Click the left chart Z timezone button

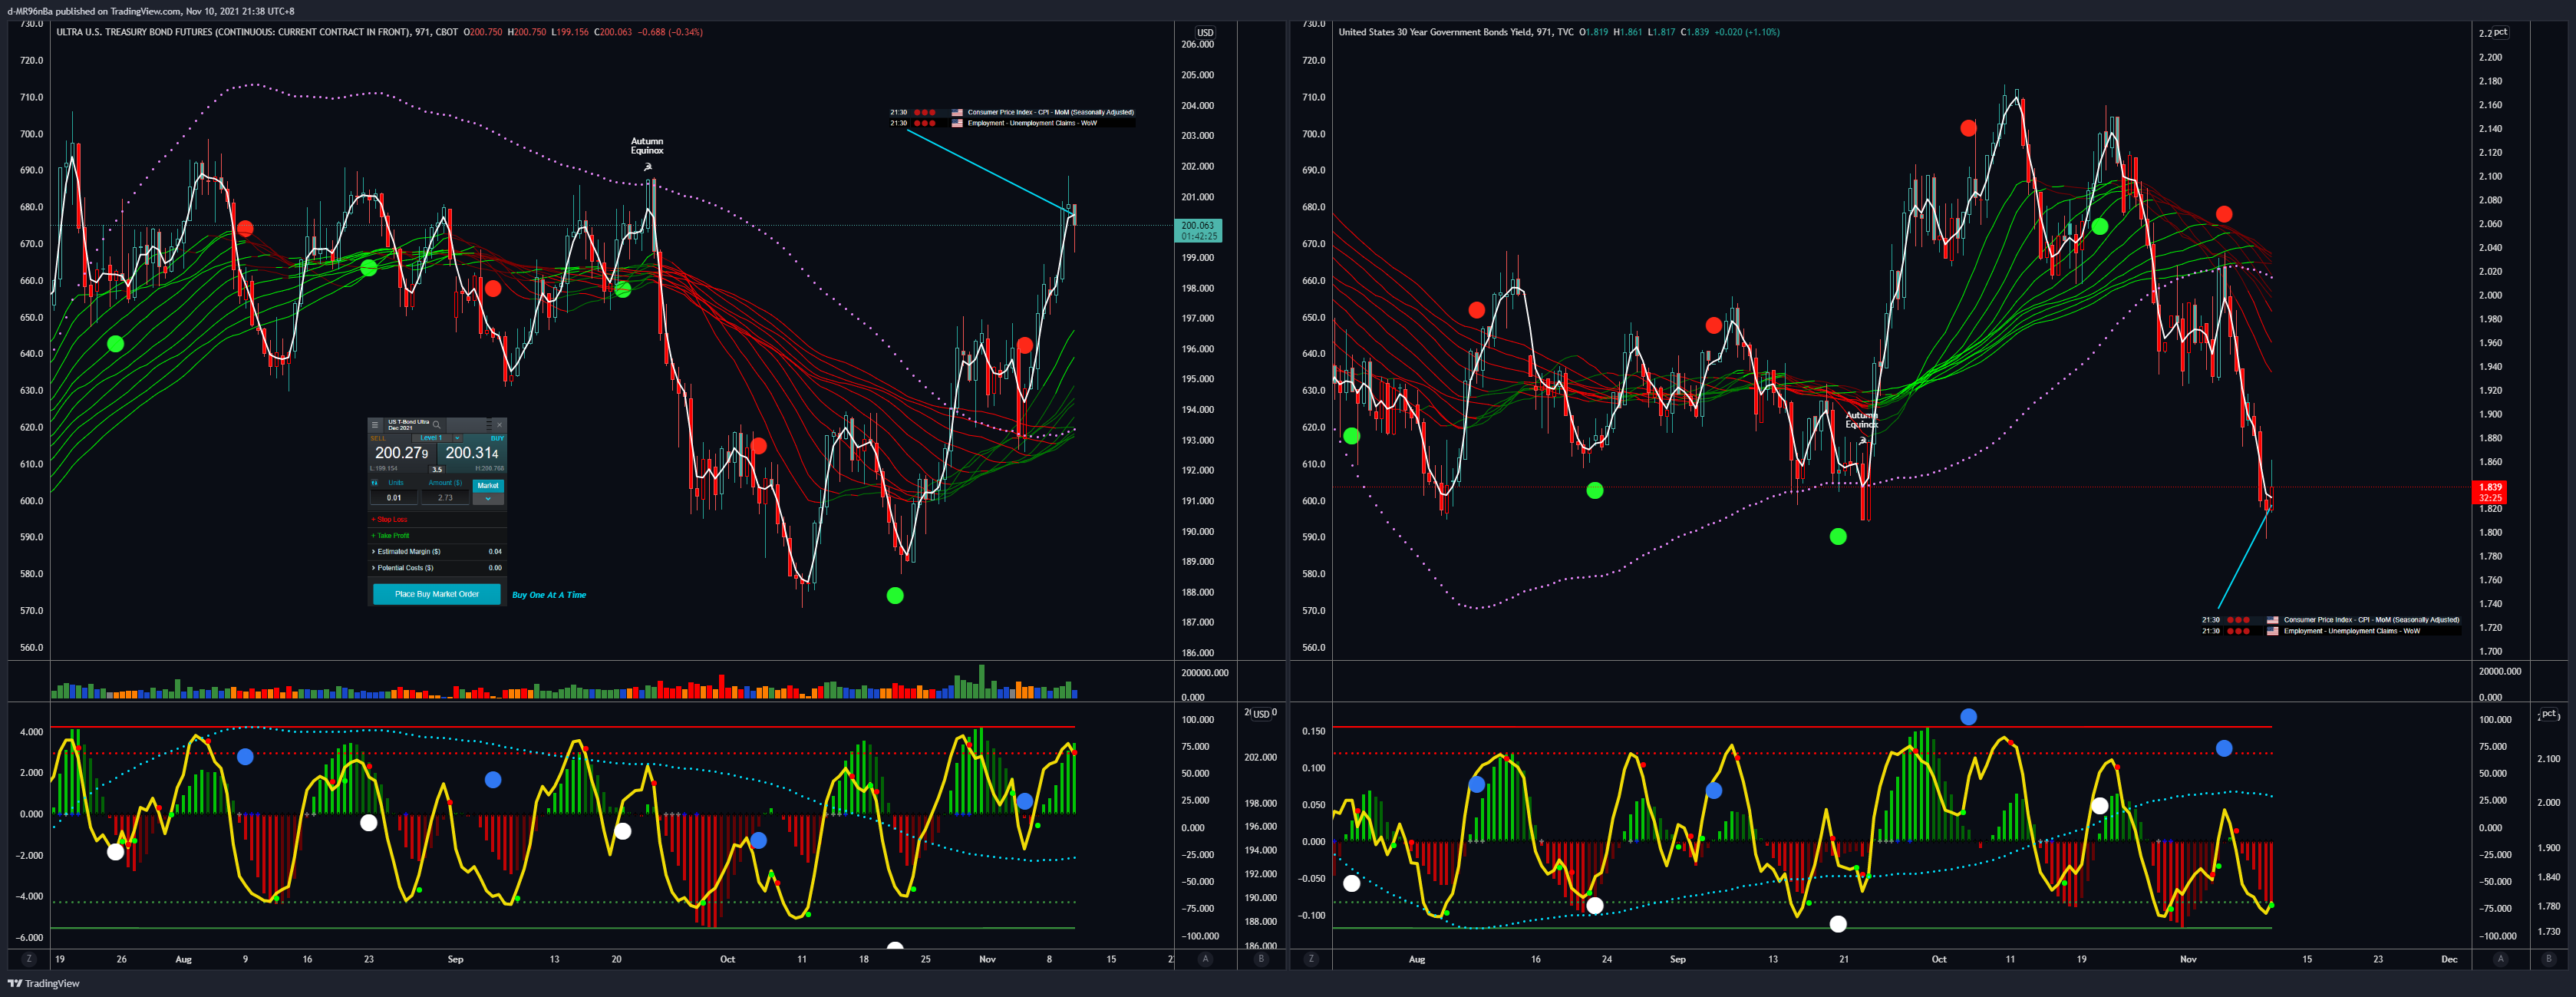click(28, 959)
